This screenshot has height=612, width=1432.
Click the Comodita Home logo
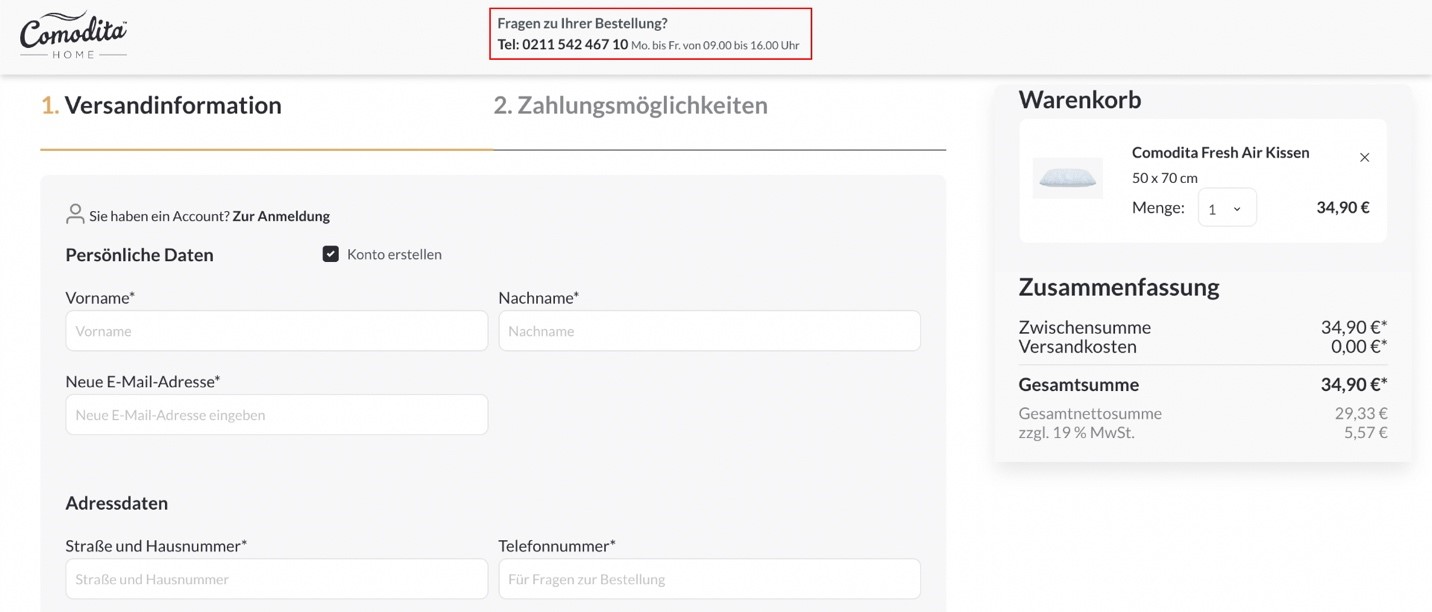73,36
